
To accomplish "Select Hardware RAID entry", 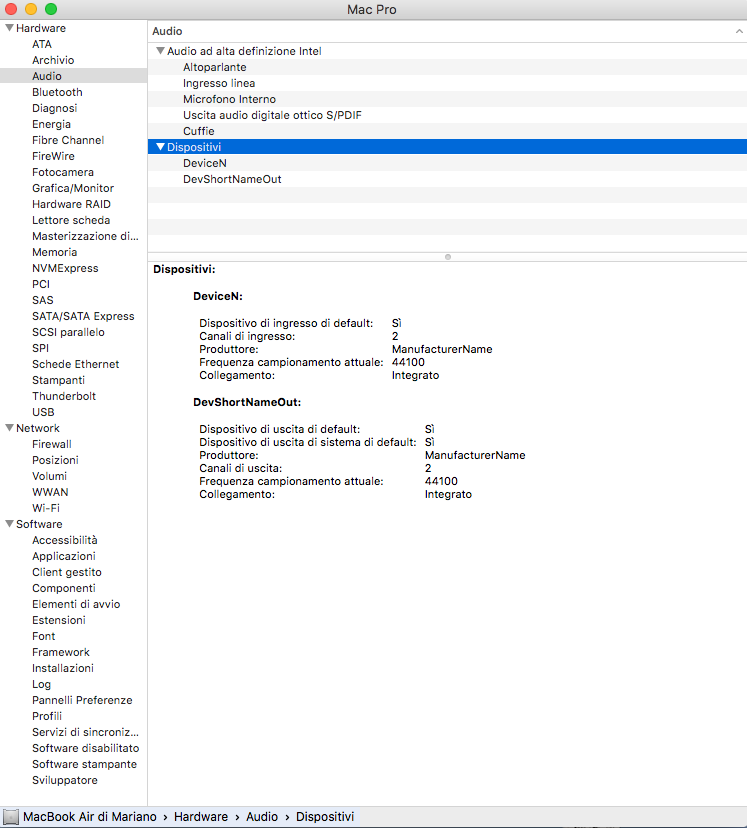I will point(71,204).
